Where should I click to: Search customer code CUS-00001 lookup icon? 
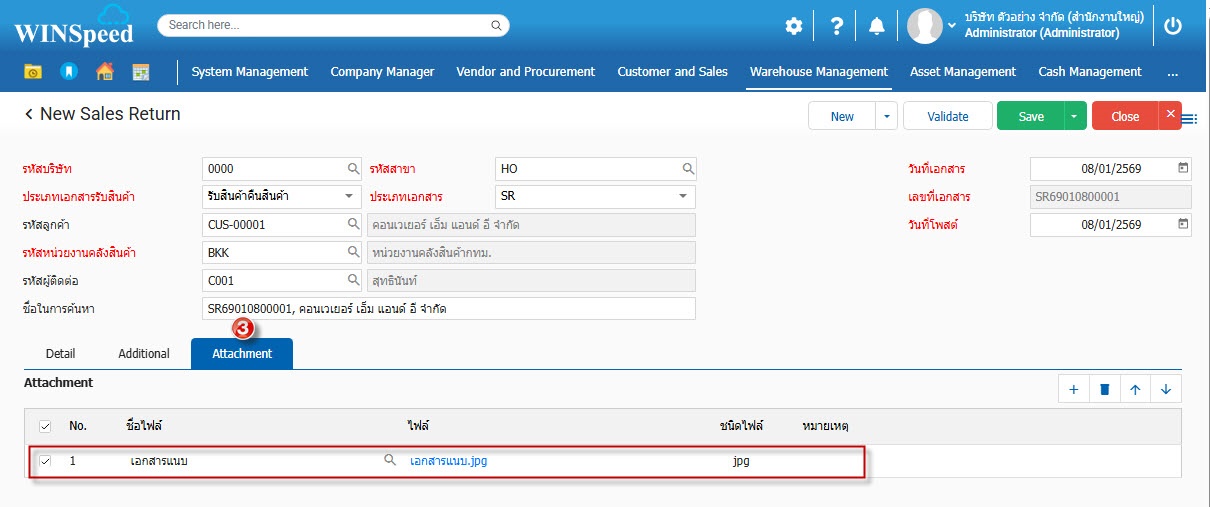(353, 225)
